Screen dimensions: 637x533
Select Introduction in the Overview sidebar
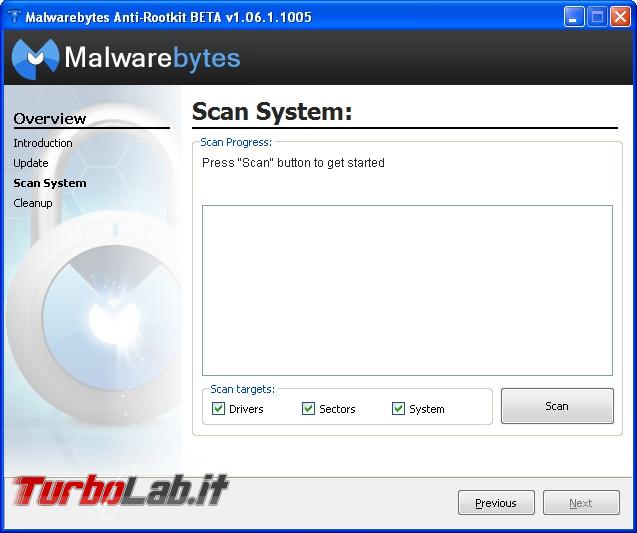43,143
